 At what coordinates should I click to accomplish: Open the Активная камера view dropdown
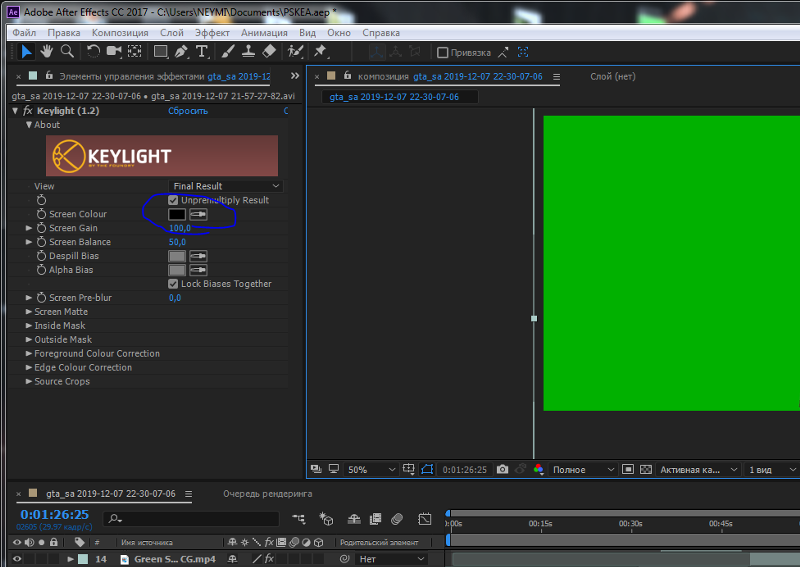(698, 470)
